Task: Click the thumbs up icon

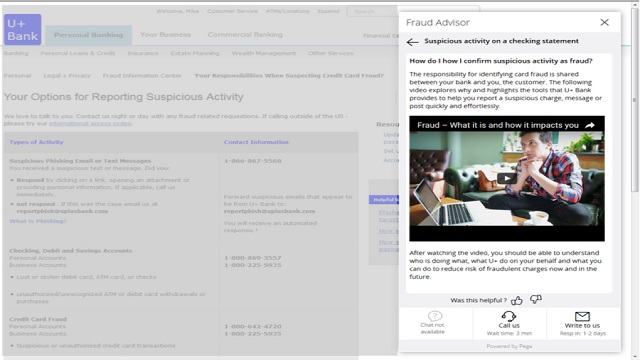Action: [517, 300]
